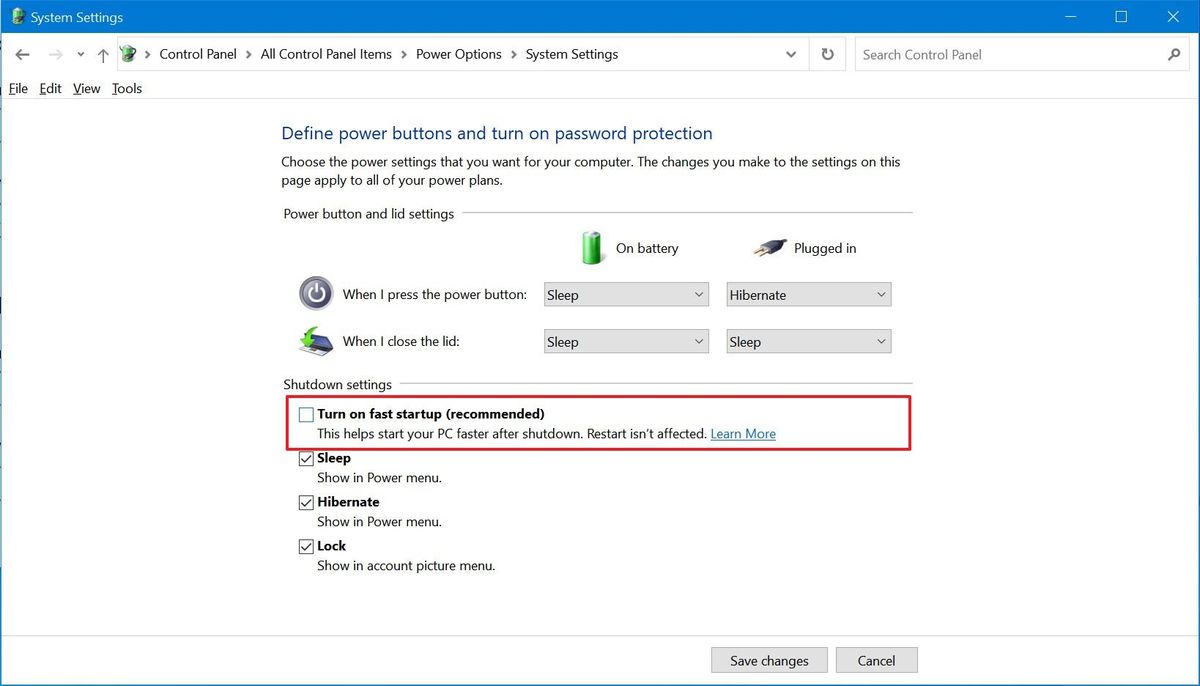Open the View menu
This screenshot has width=1200, height=686.
click(x=86, y=88)
